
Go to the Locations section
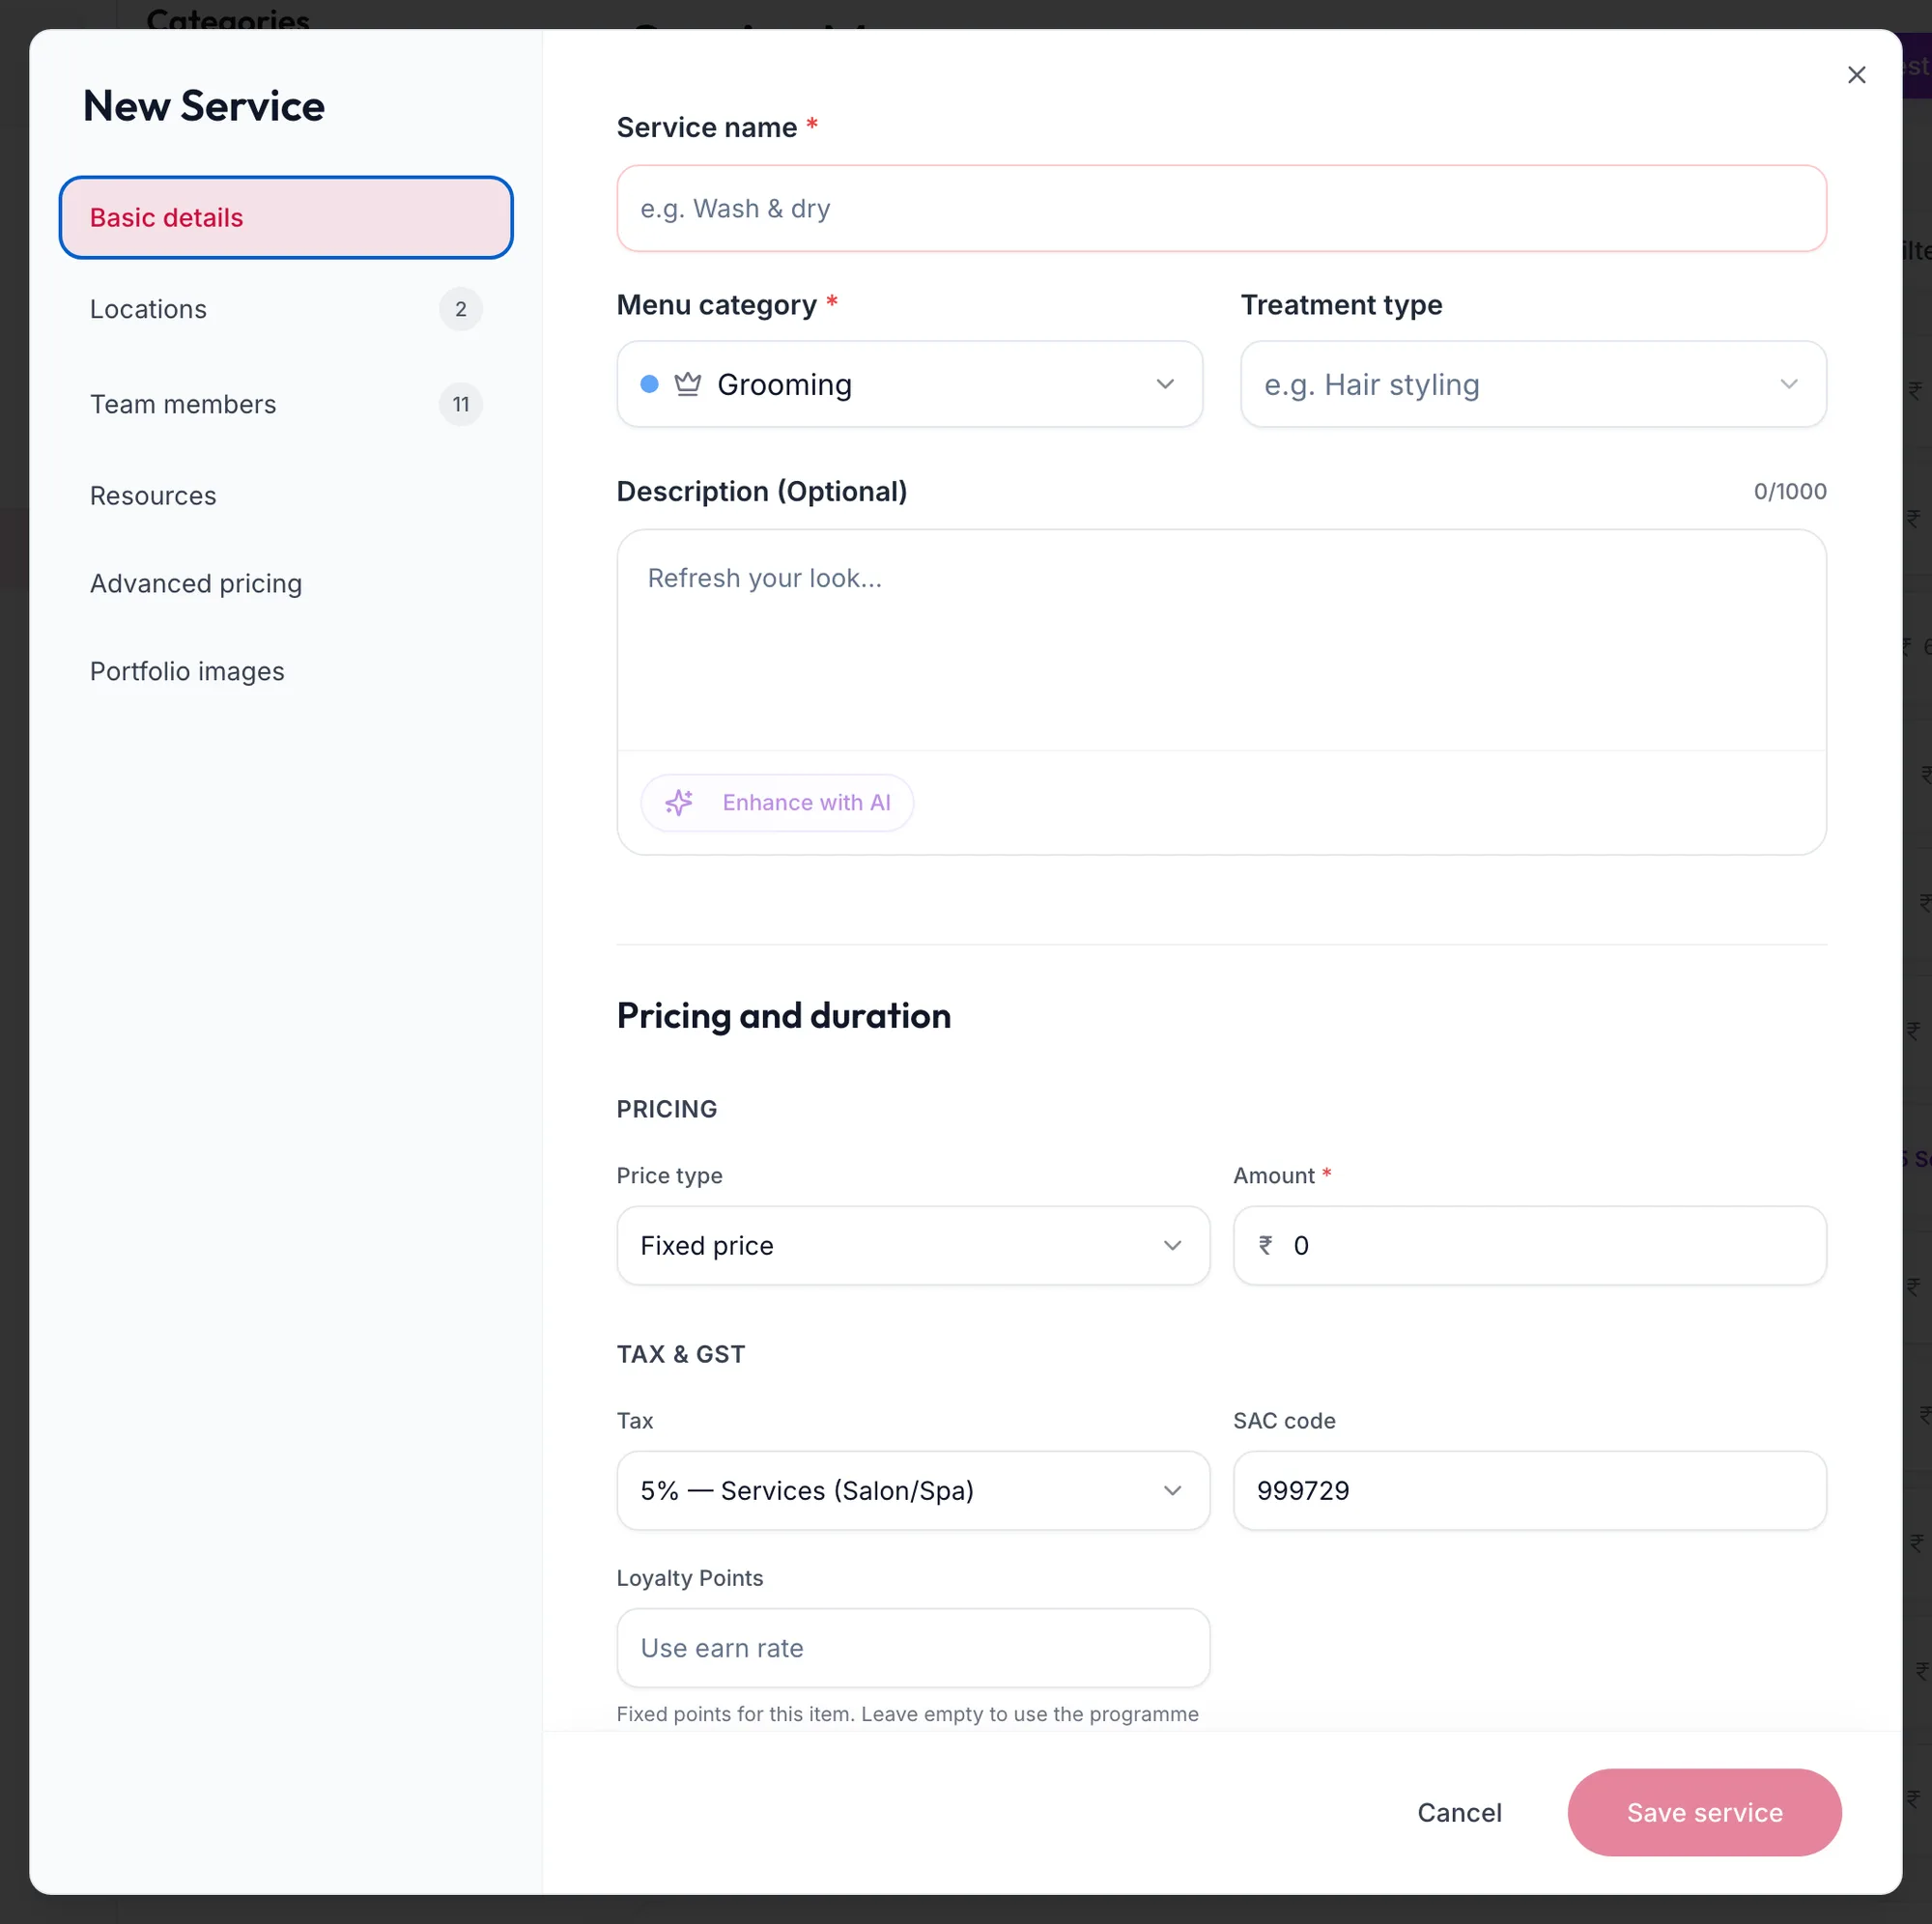click(x=286, y=309)
